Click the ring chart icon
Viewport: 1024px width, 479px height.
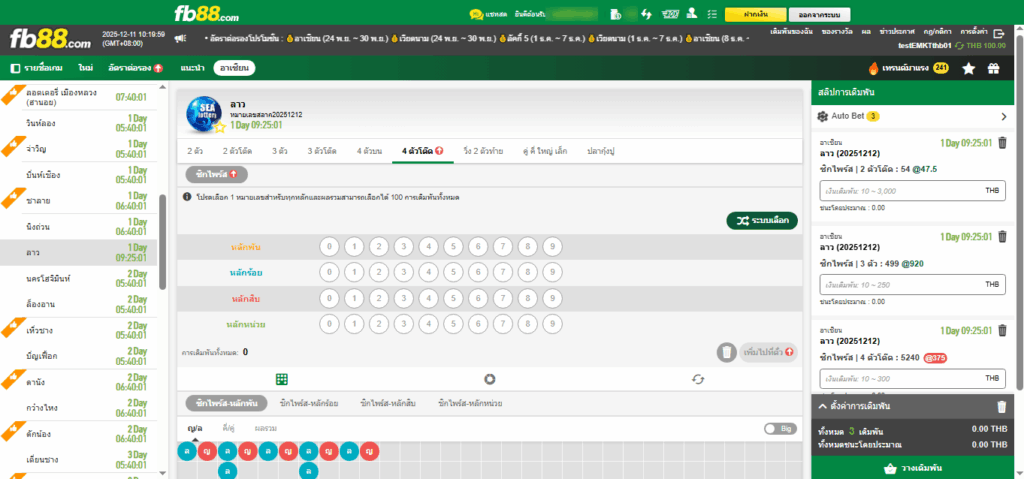(490, 379)
